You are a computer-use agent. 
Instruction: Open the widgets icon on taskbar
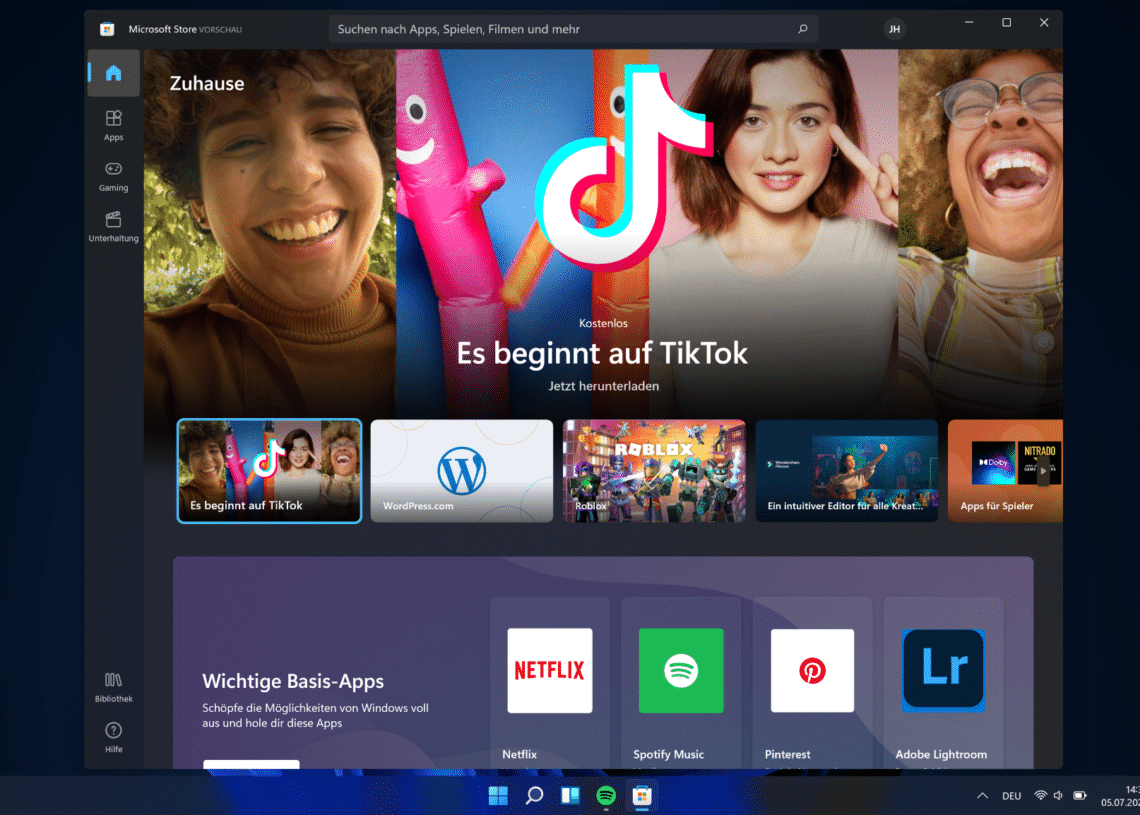(570, 796)
